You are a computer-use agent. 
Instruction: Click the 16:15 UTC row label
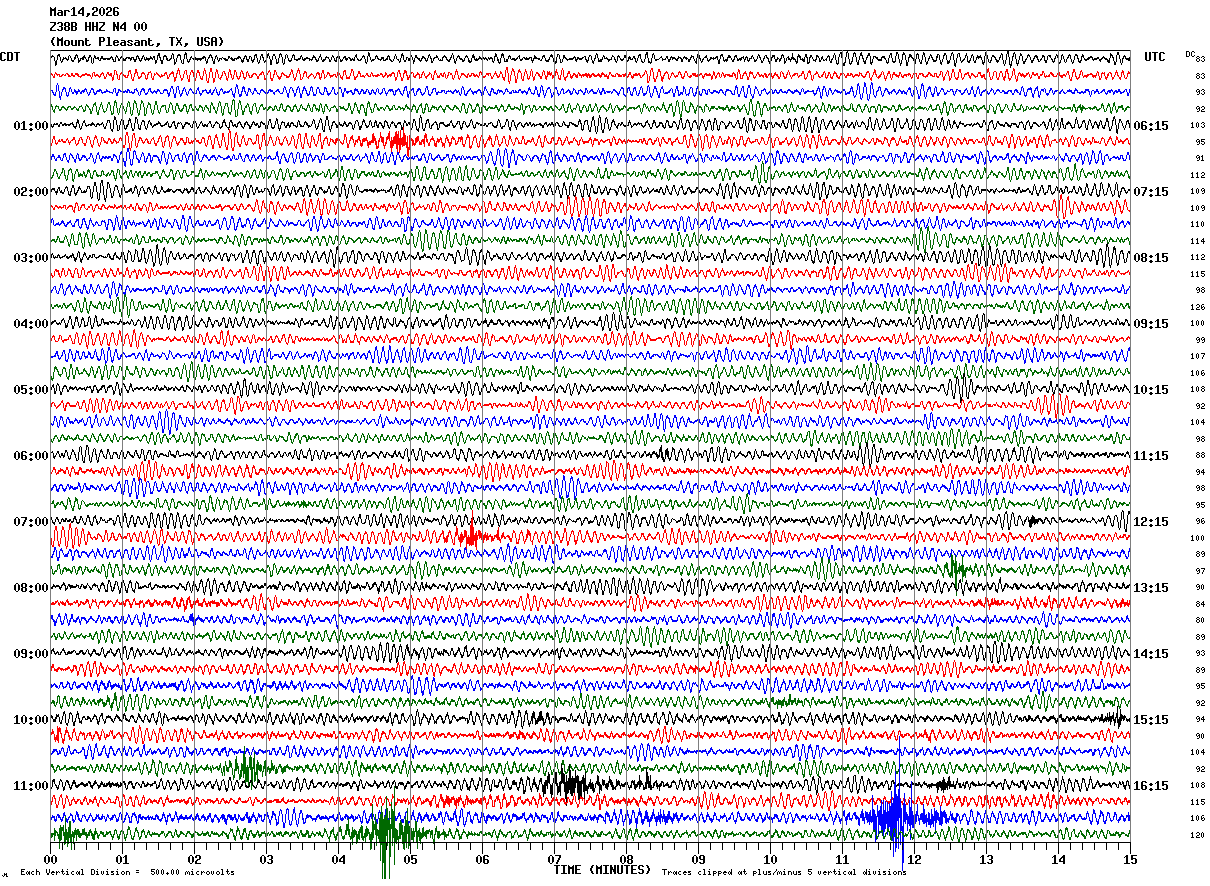pos(1152,786)
